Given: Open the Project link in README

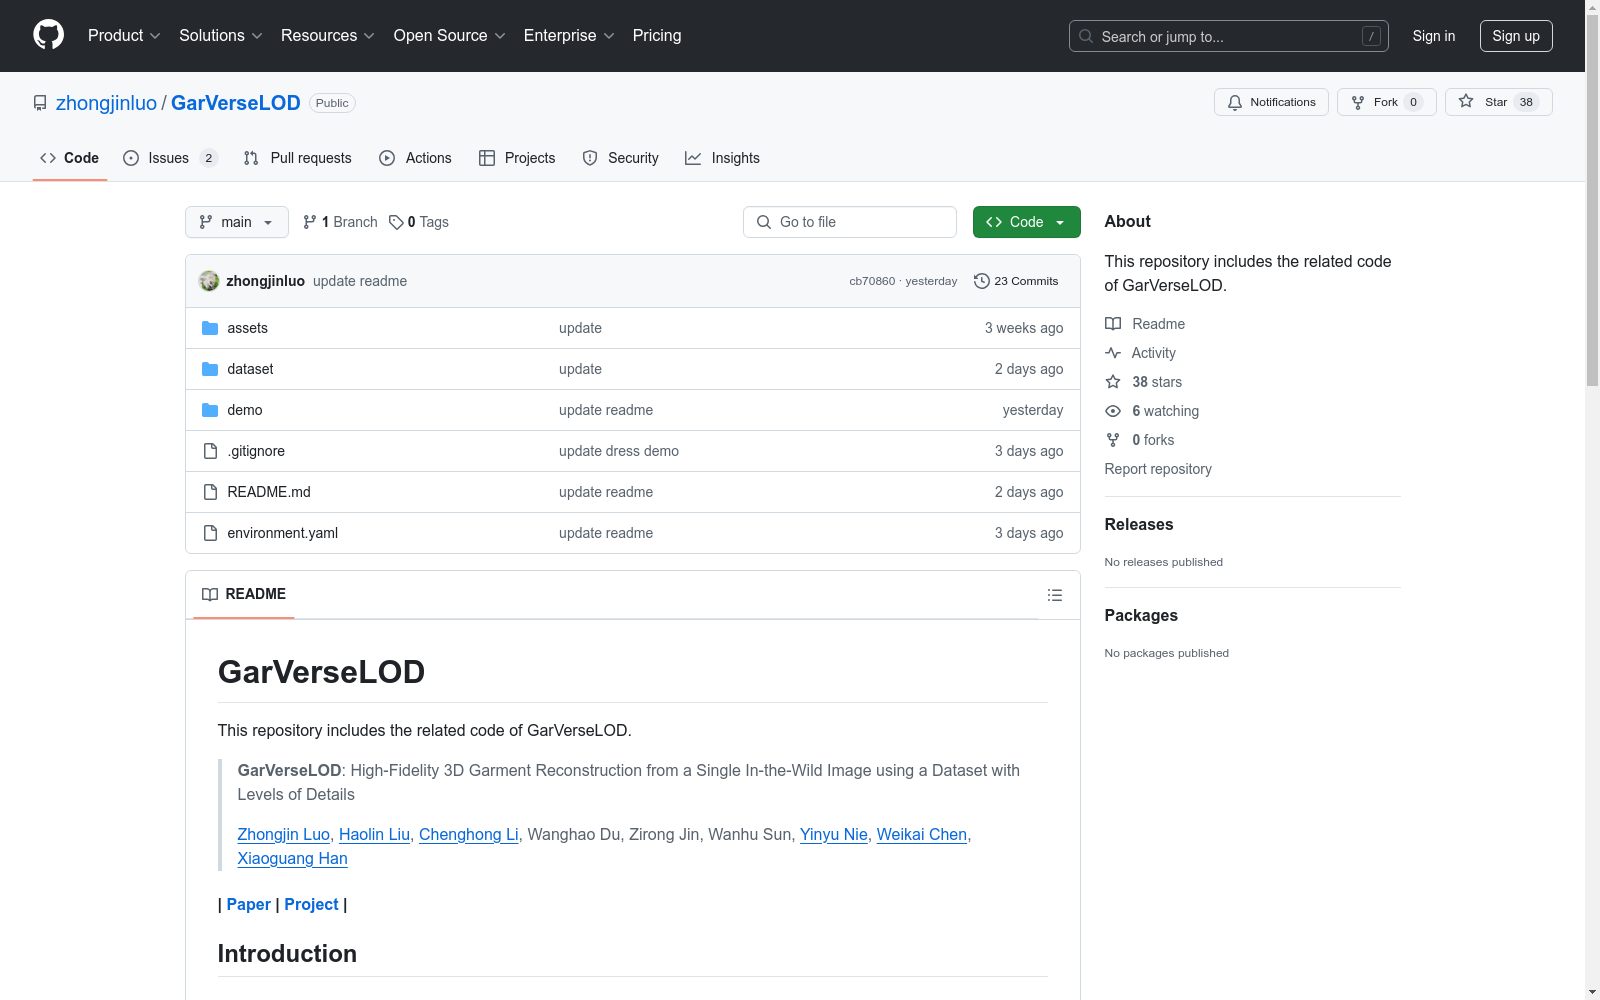Looking at the screenshot, I should coord(312,904).
